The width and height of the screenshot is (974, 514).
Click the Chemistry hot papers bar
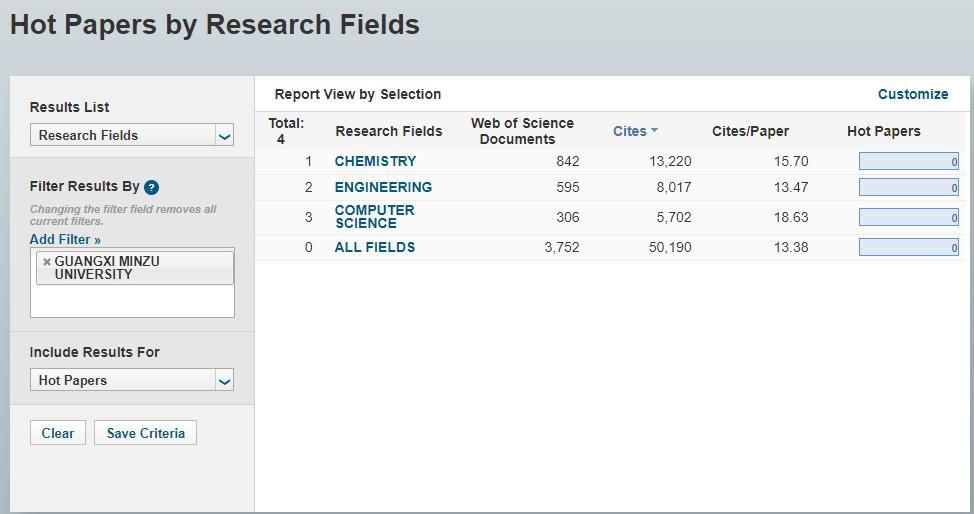908,161
